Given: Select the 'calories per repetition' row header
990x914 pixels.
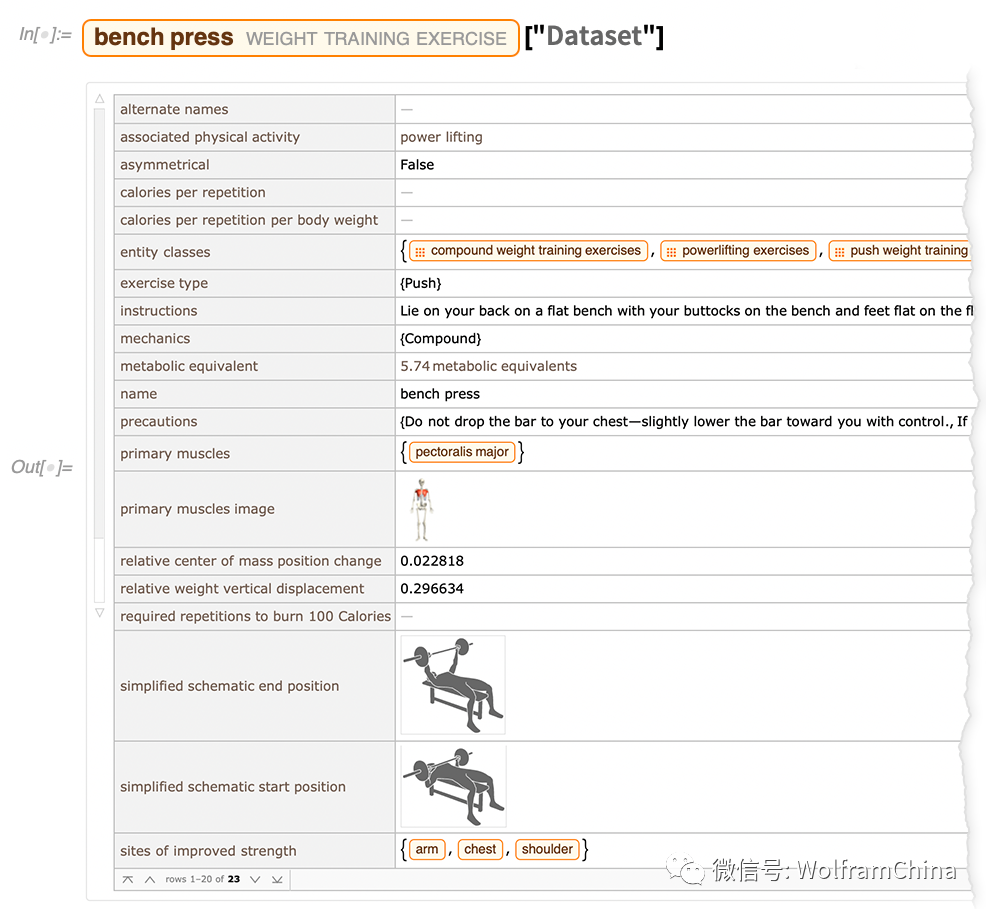Looking at the screenshot, I should pos(254,193).
